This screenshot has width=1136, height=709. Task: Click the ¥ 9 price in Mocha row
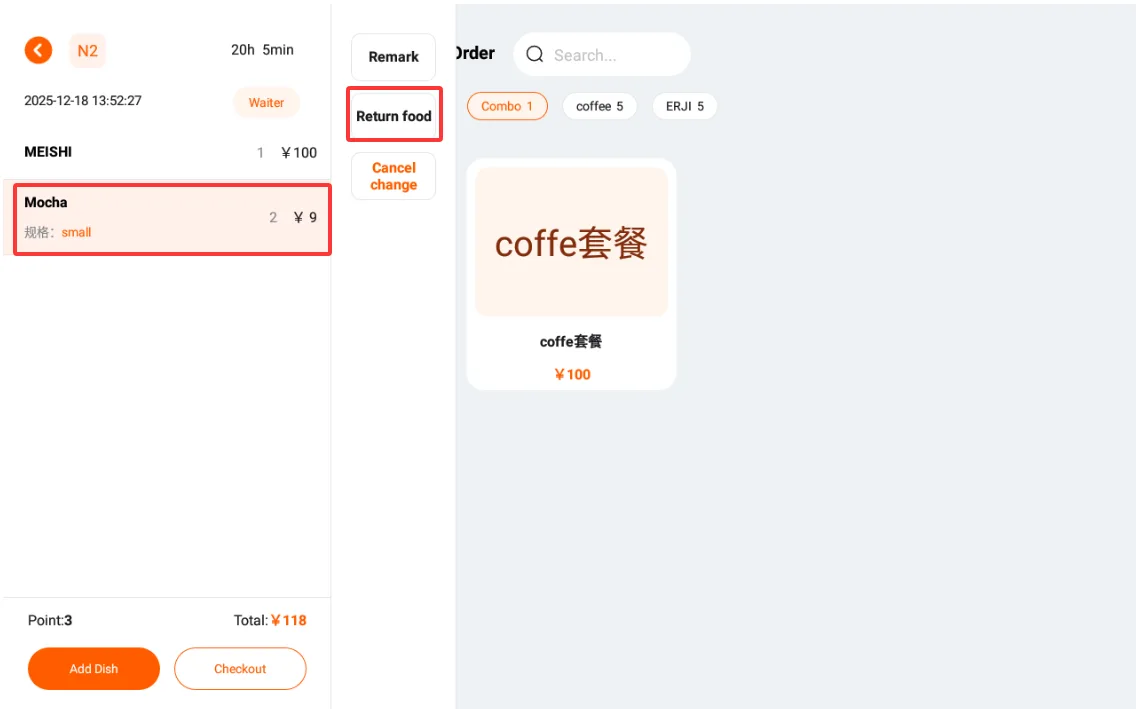click(305, 217)
